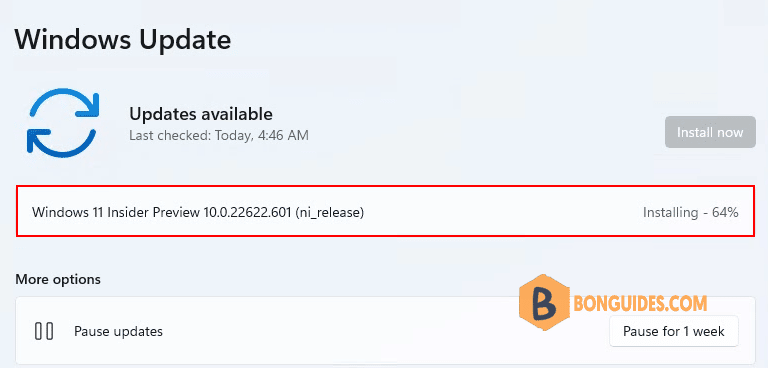Click the pause bars icon
Screen dimensions: 768x368
coord(44,331)
